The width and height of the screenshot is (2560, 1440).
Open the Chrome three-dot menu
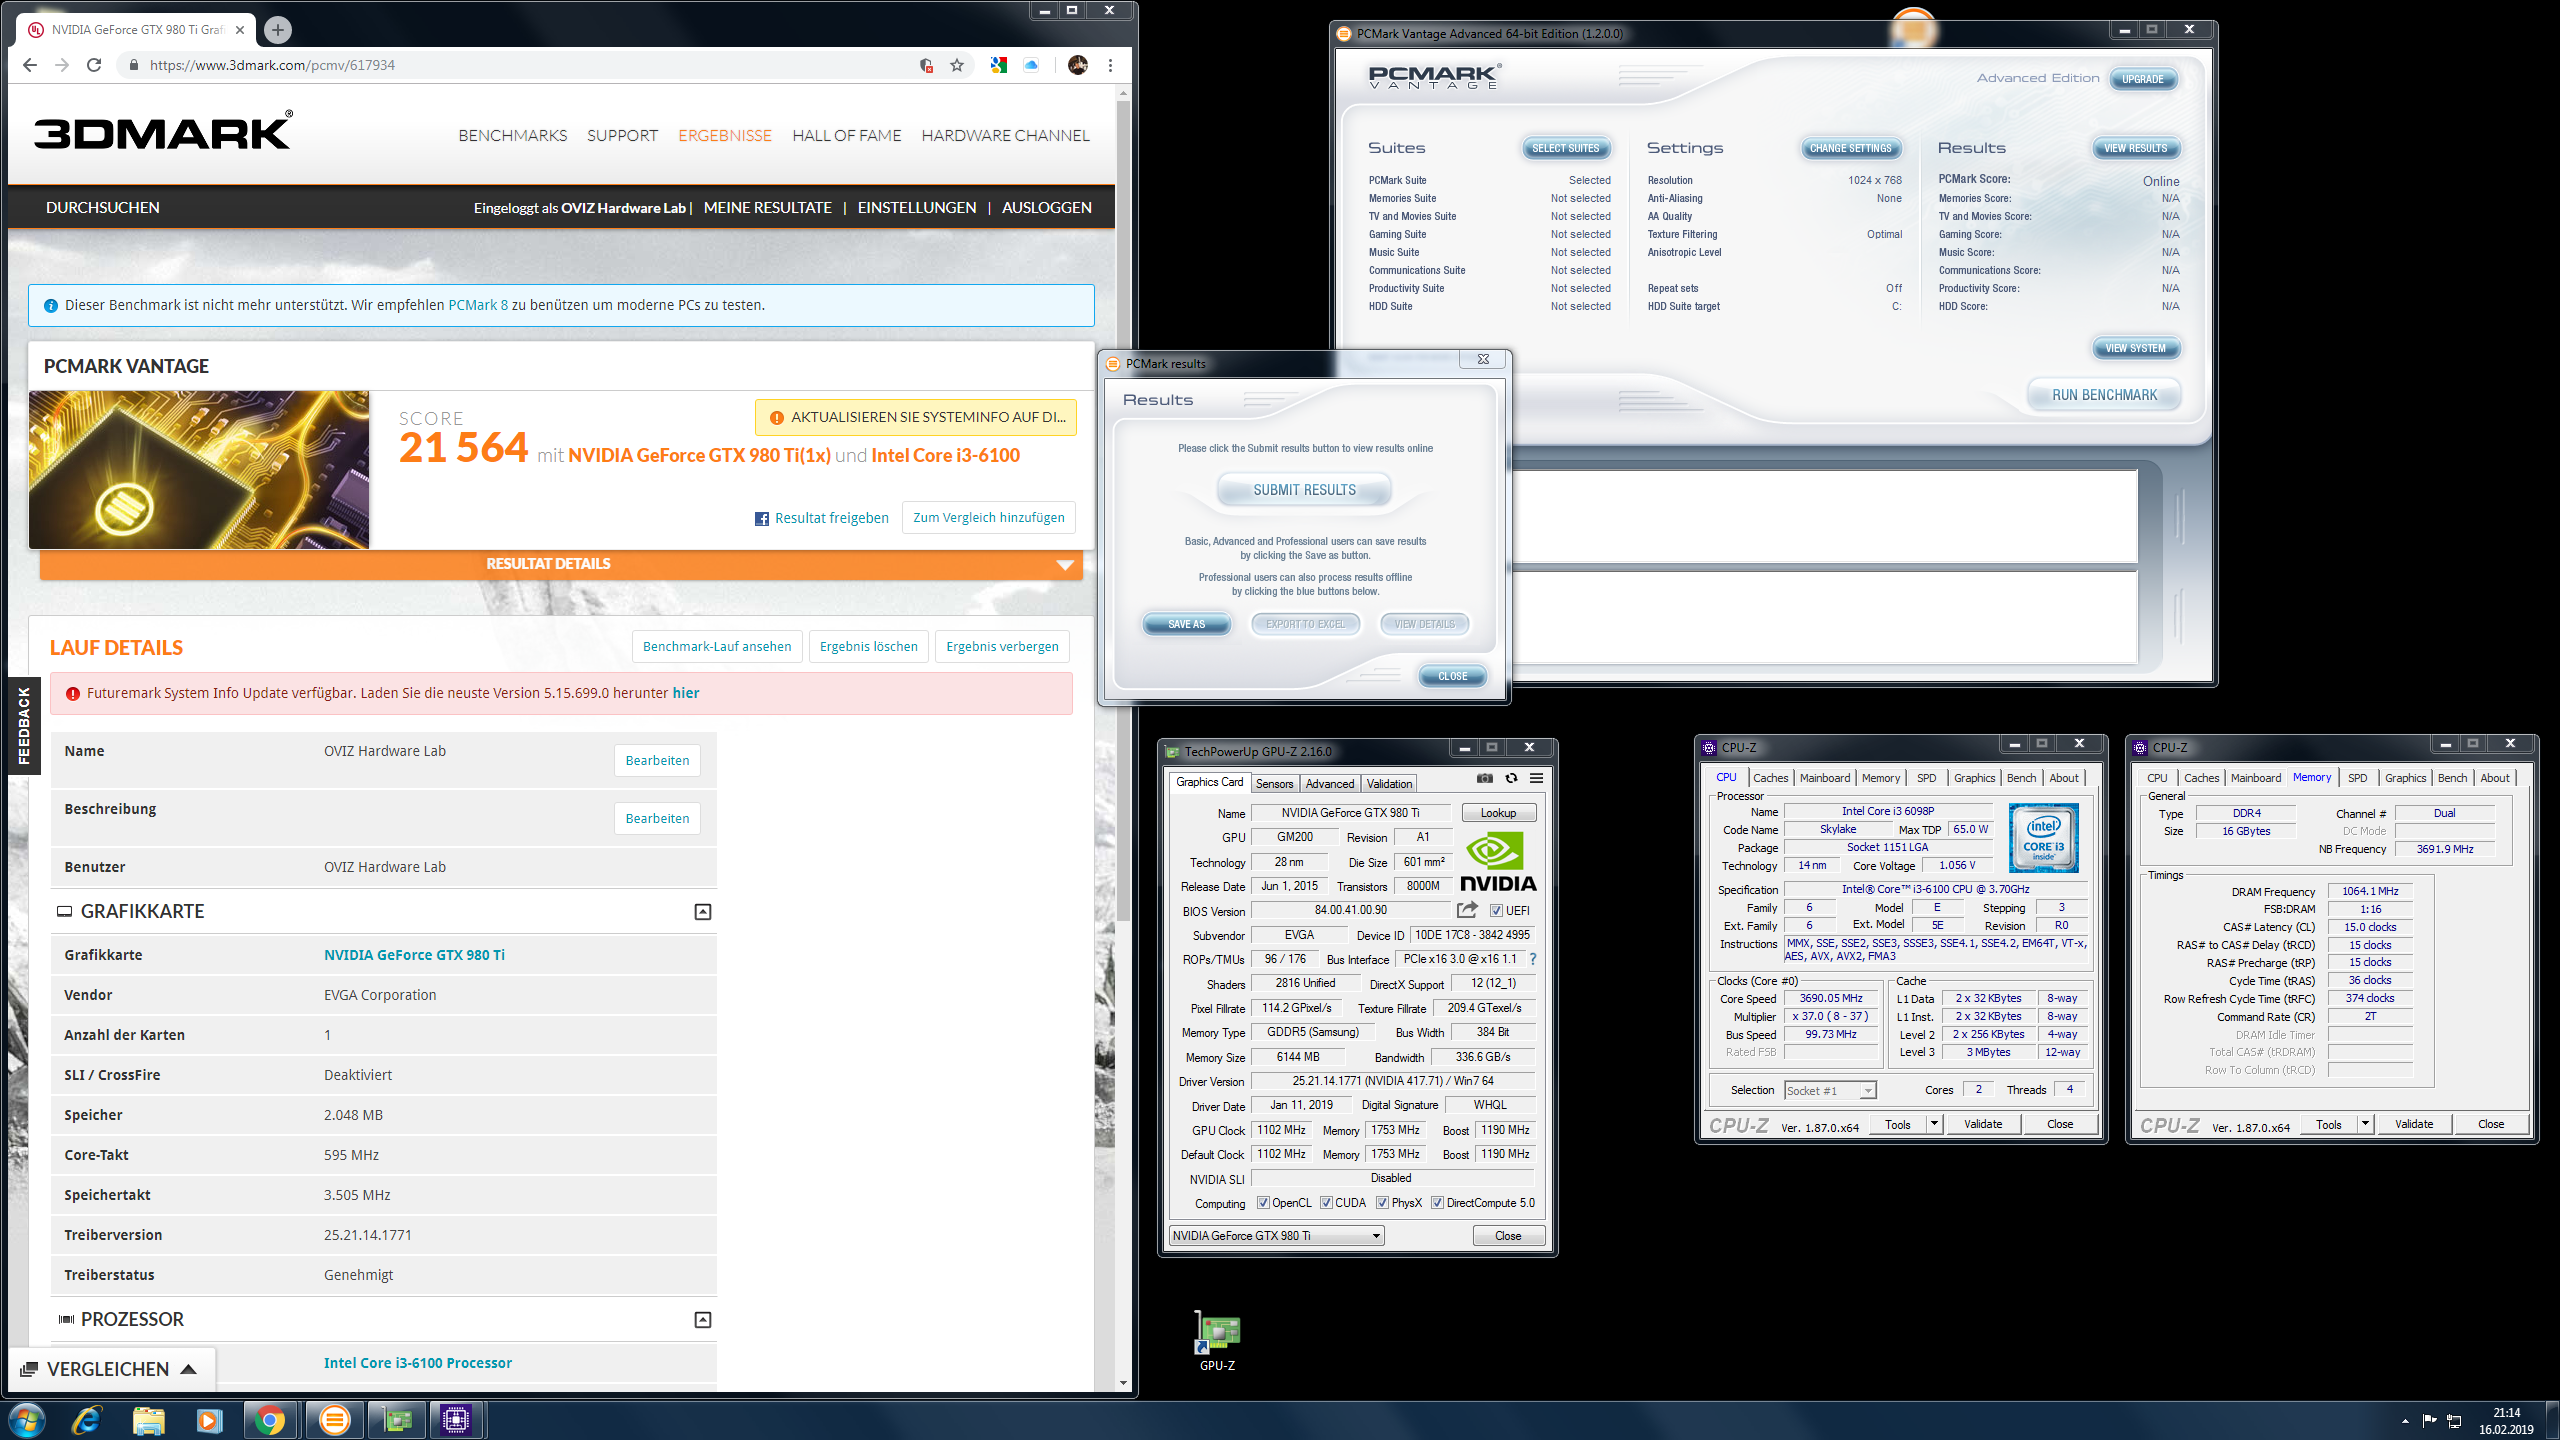point(1110,65)
